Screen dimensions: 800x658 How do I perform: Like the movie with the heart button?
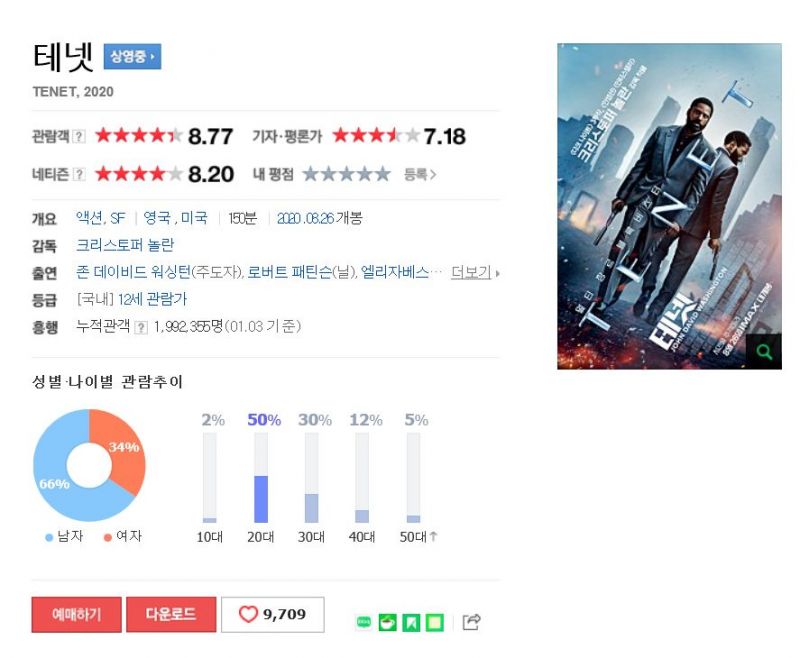click(272, 614)
